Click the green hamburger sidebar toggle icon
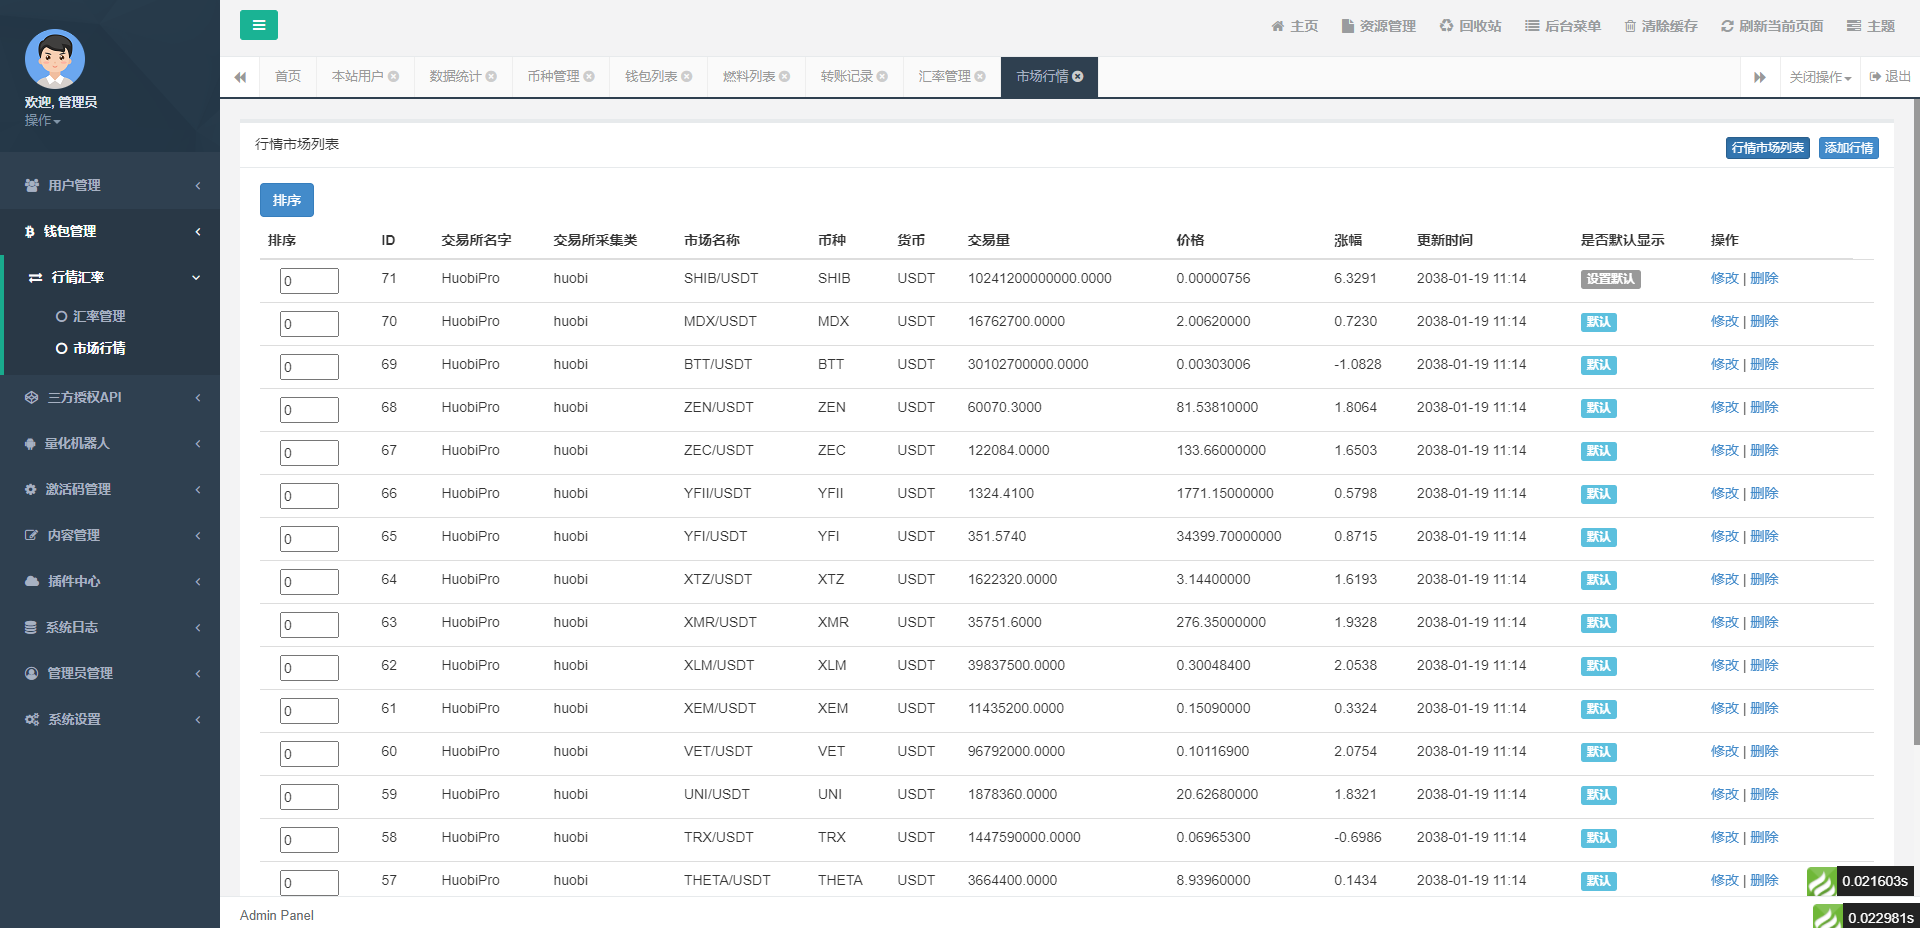This screenshot has width=1920, height=928. click(x=259, y=25)
